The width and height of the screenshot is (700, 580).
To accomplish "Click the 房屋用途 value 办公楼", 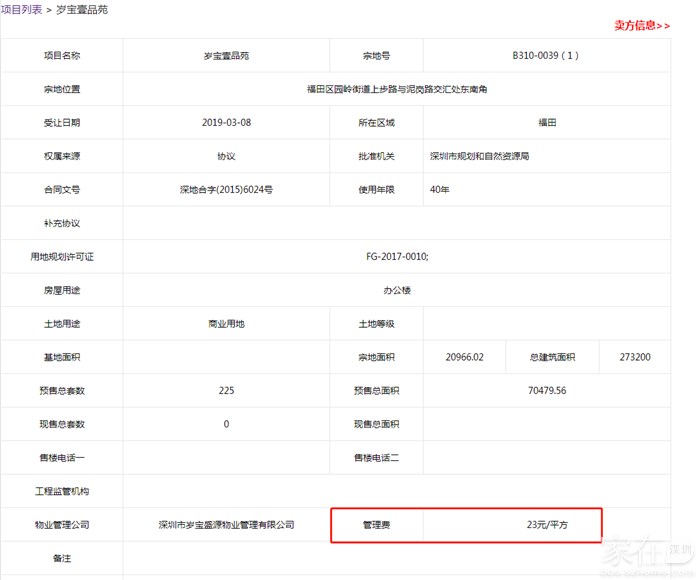I will click(396, 290).
